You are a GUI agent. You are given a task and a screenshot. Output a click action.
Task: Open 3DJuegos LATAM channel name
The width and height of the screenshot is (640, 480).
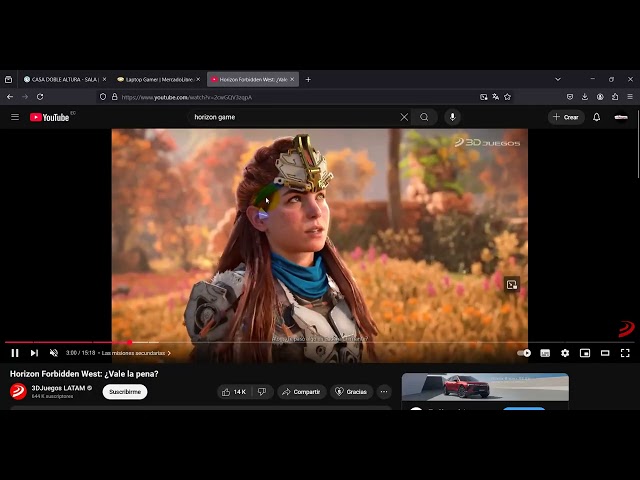58,388
